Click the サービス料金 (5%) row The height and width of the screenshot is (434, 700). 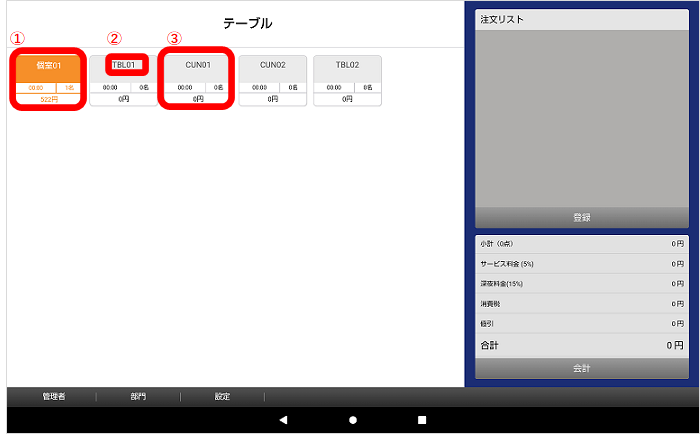(581, 263)
